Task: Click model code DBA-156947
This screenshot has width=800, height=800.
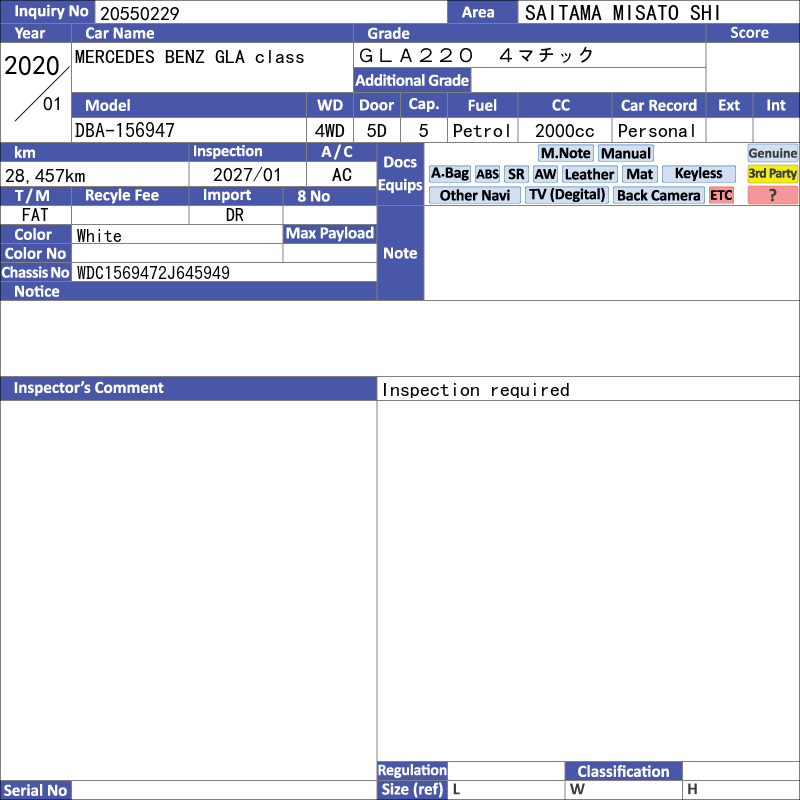Action: pyautogui.click(x=124, y=131)
